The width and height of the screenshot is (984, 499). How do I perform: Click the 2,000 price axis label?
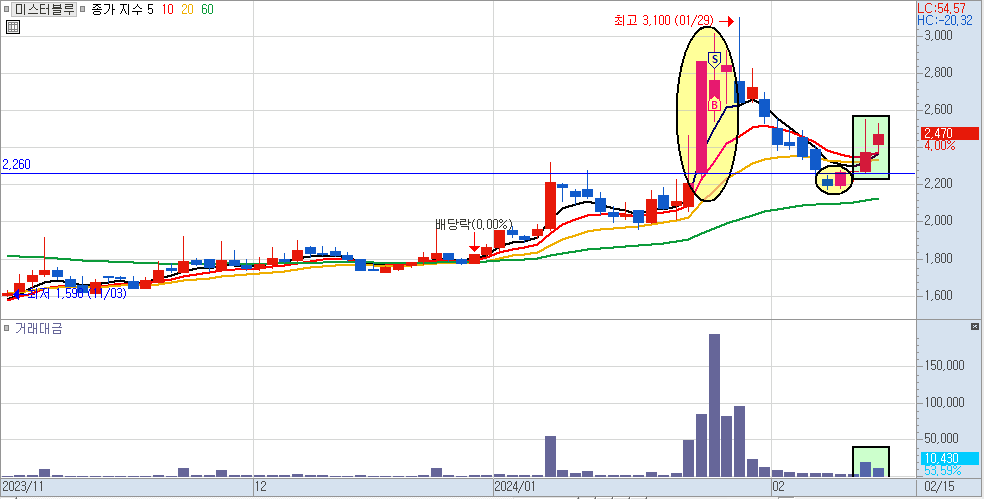938,221
